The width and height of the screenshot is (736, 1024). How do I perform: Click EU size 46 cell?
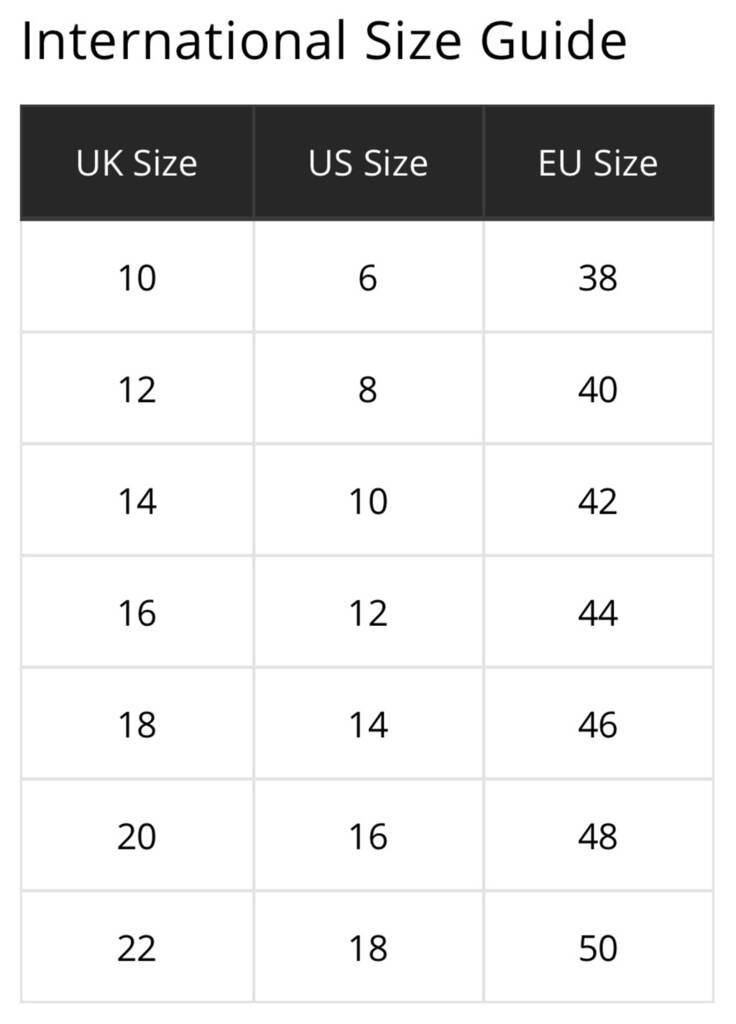tap(598, 724)
